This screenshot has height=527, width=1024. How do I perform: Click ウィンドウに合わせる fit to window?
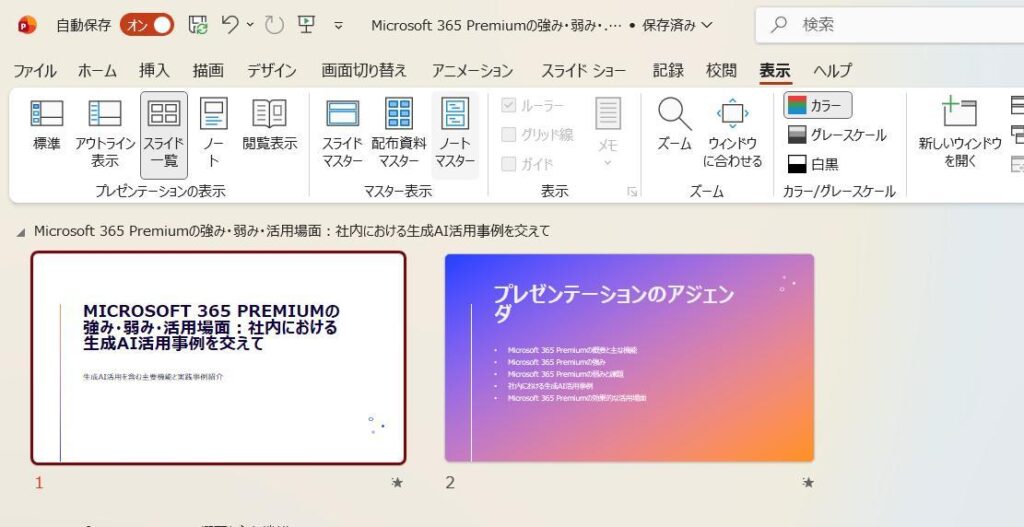pos(733,133)
